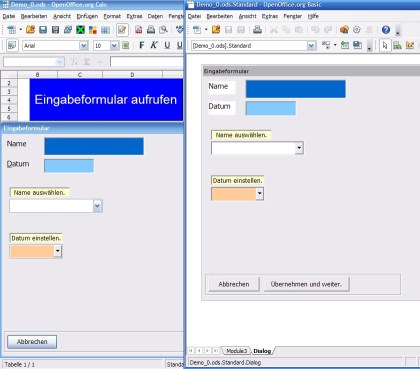The image size is (420, 369).
Task: Click Tabelle 1 / 1 in Calc status bar
Action: coord(19,364)
